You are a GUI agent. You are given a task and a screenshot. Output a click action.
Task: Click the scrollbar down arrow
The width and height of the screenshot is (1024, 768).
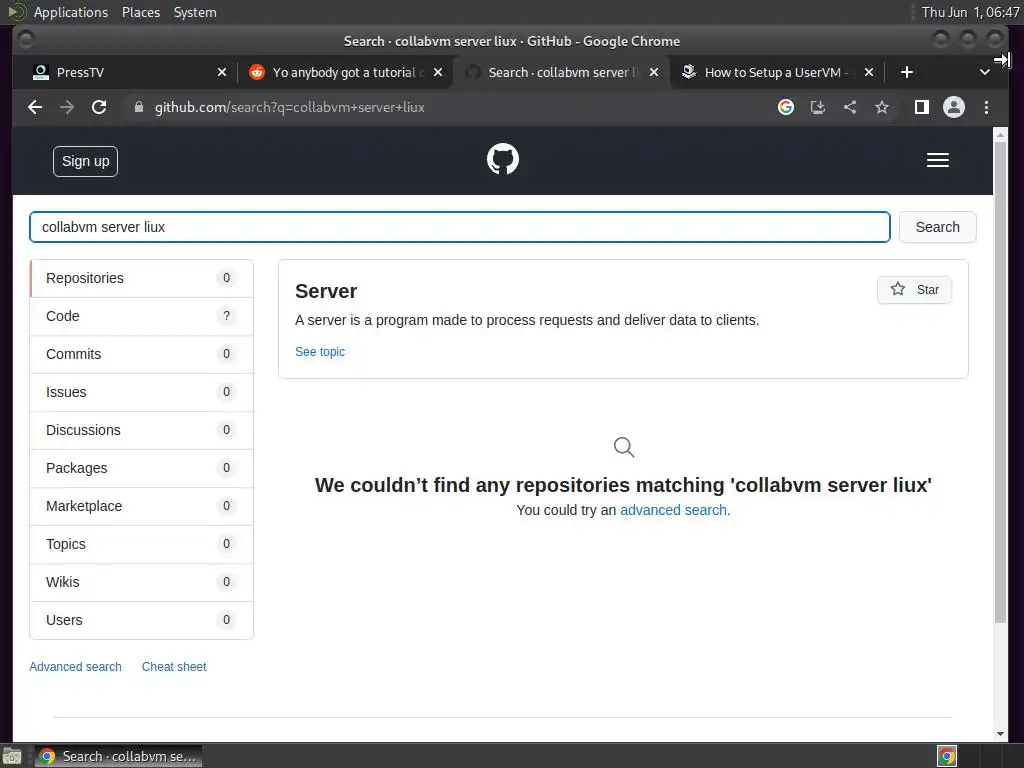coord(1000,734)
